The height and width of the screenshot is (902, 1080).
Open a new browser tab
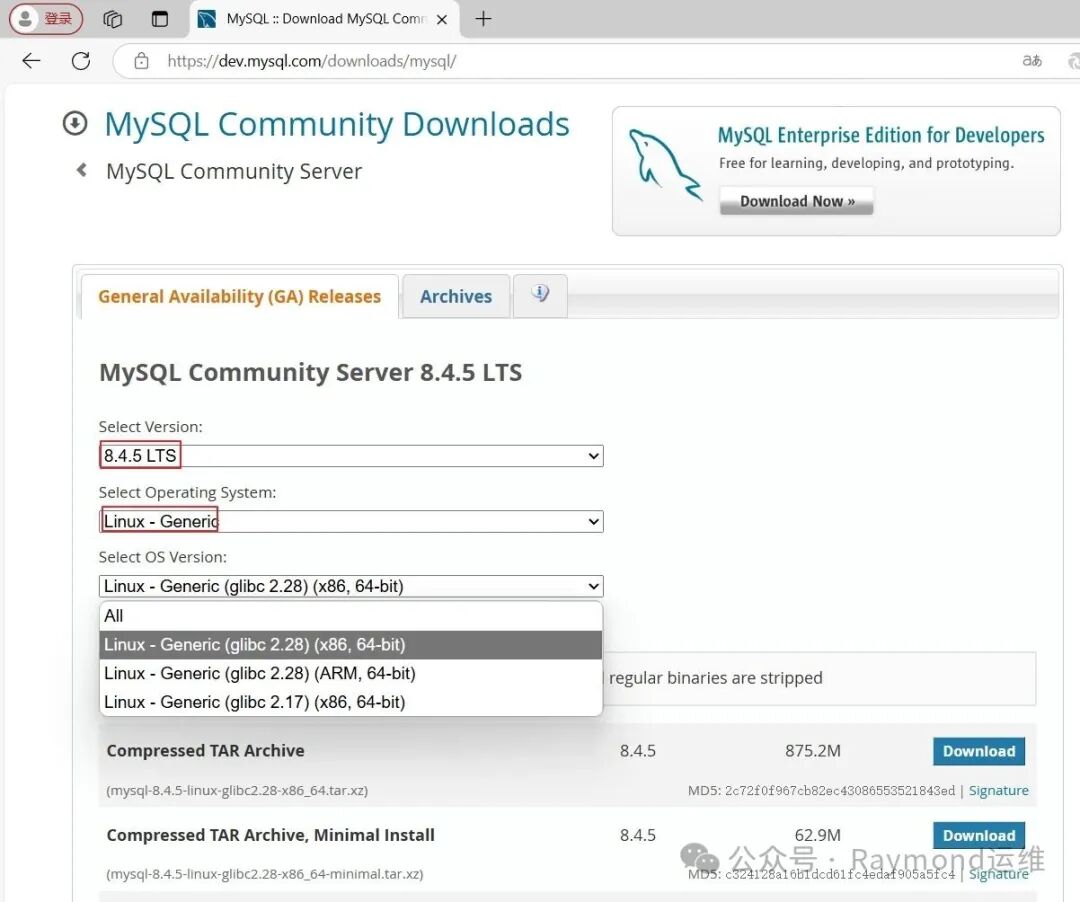click(484, 19)
